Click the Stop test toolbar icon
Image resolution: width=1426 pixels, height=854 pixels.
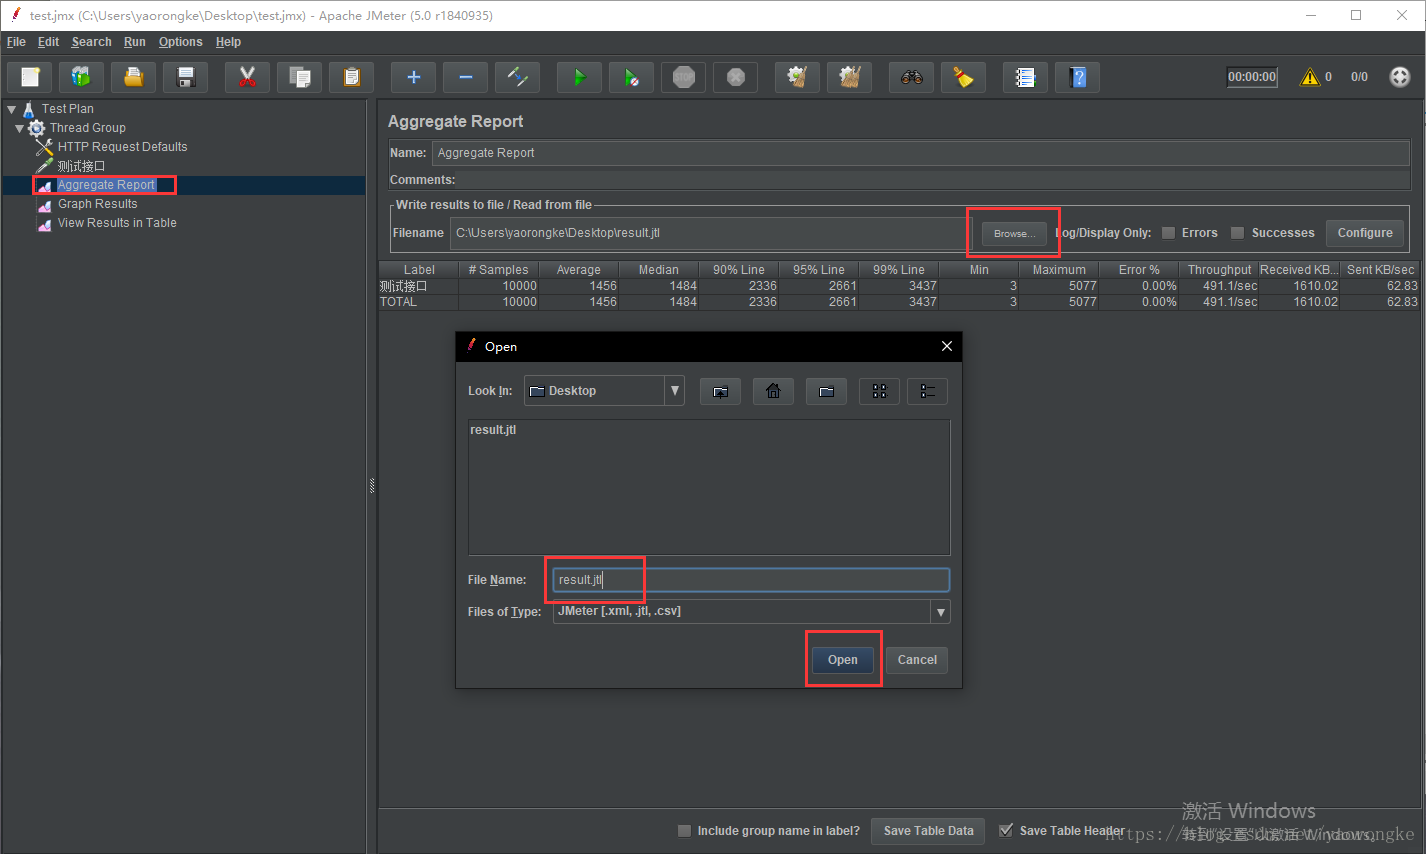click(x=683, y=77)
